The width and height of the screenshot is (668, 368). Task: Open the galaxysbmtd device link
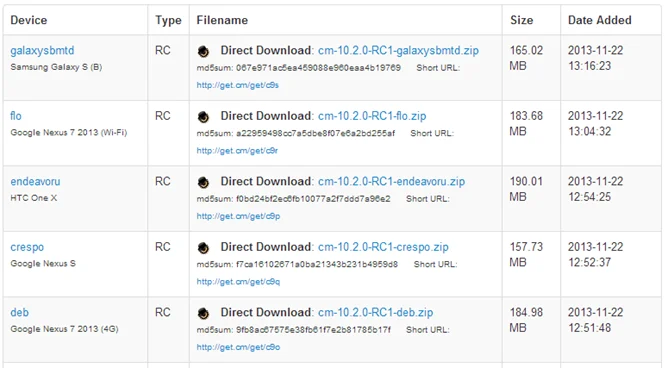click(42, 51)
